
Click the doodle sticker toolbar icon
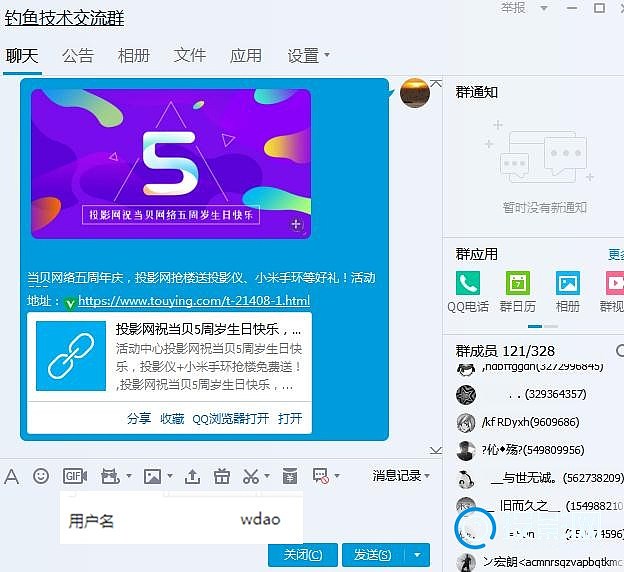point(110,476)
